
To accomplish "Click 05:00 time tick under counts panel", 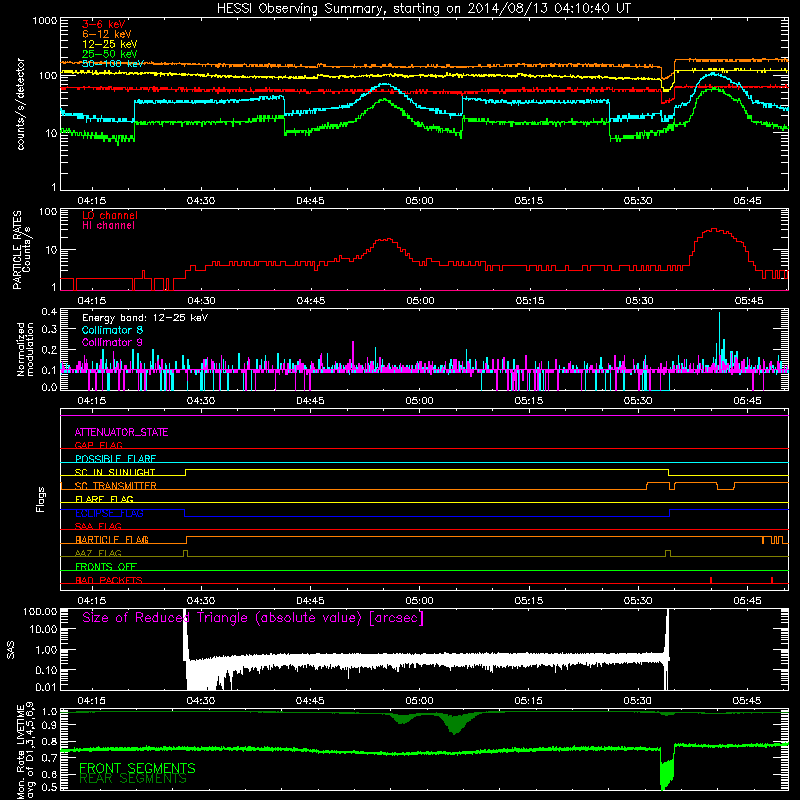I will coord(419,201).
